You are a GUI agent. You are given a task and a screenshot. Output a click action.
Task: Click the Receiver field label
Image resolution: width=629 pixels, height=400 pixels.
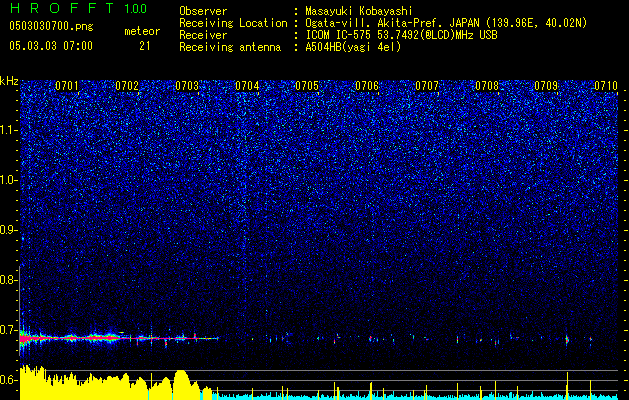(203, 35)
